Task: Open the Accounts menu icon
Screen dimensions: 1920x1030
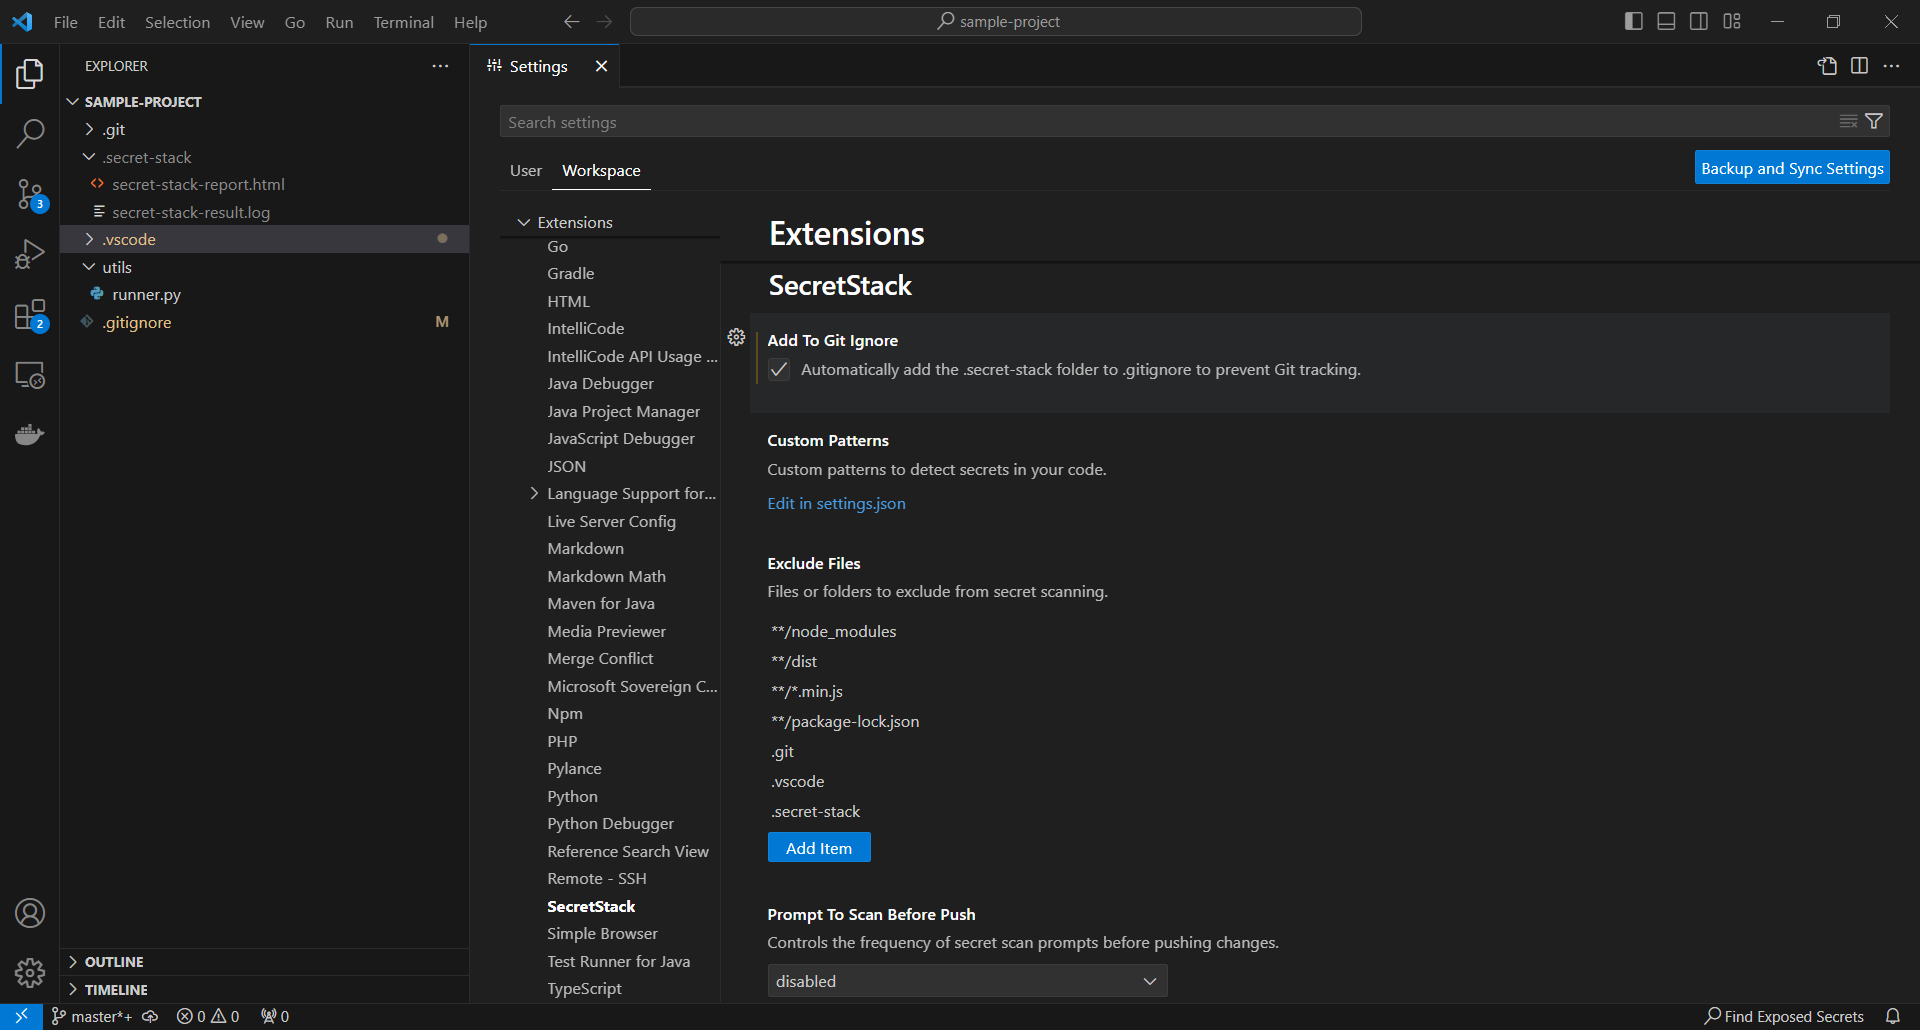Action: point(30,913)
